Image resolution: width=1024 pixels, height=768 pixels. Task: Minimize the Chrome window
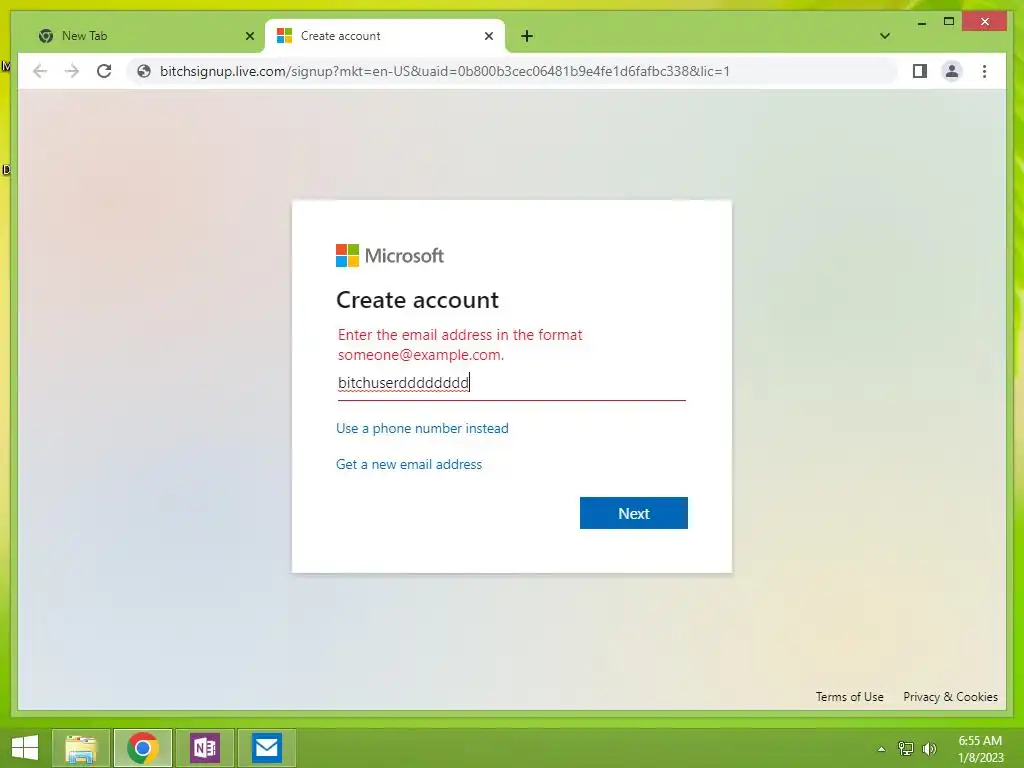(921, 22)
